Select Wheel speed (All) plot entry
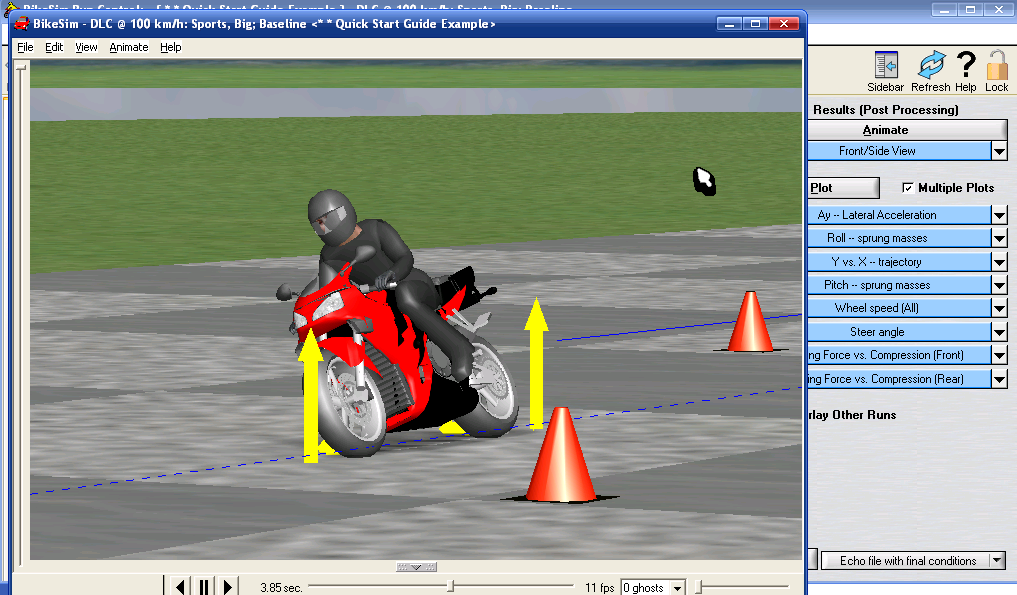This screenshot has width=1017, height=595. tap(900, 308)
